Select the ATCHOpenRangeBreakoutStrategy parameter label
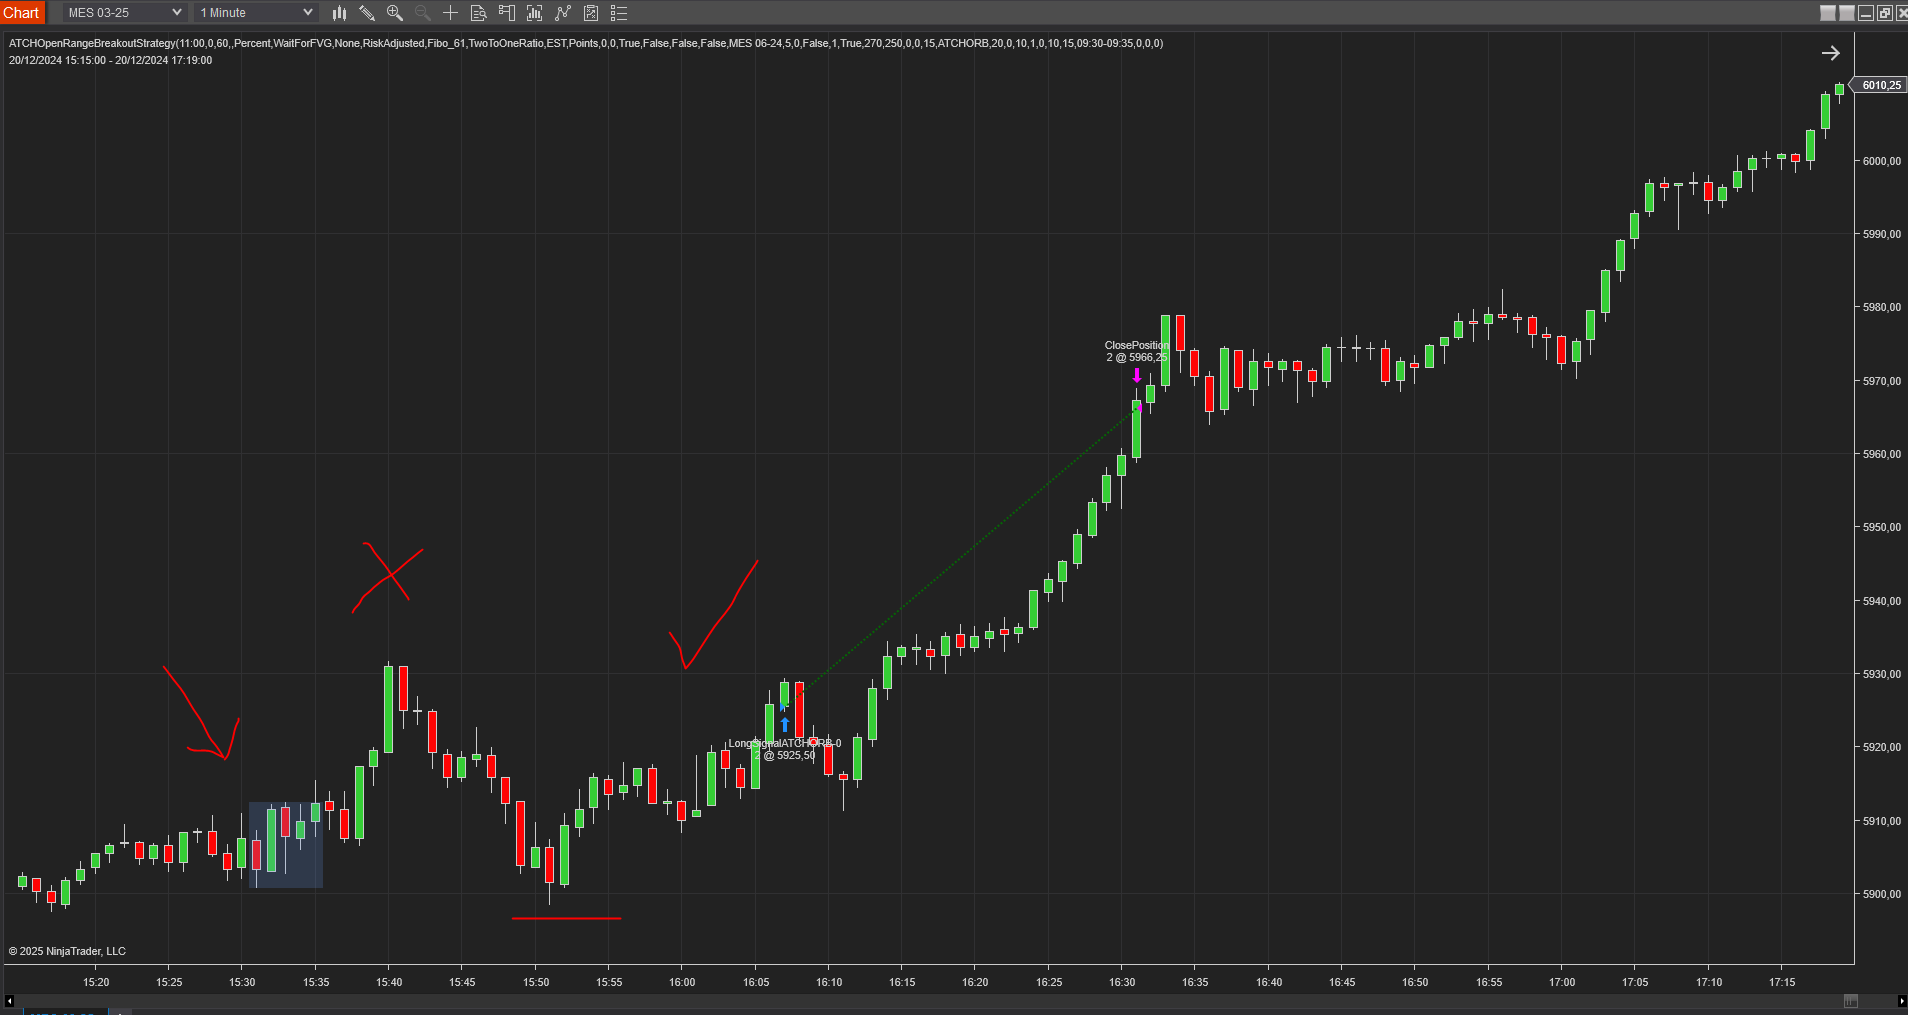1908x1015 pixels. (x=585, y=43)
